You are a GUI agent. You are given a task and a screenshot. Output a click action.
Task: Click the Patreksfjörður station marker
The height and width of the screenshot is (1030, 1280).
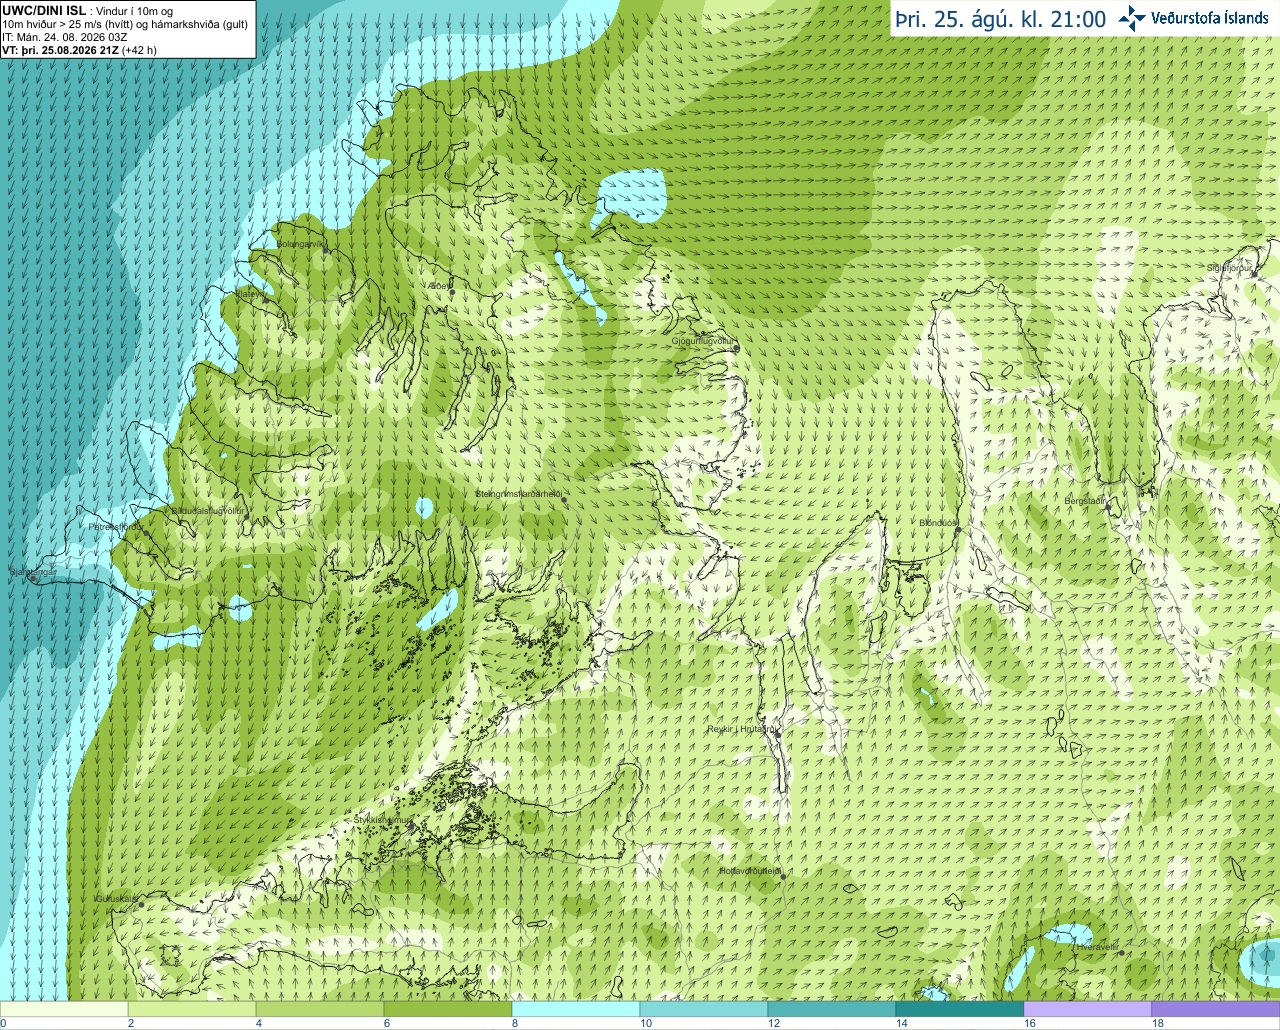pos(146,533)
